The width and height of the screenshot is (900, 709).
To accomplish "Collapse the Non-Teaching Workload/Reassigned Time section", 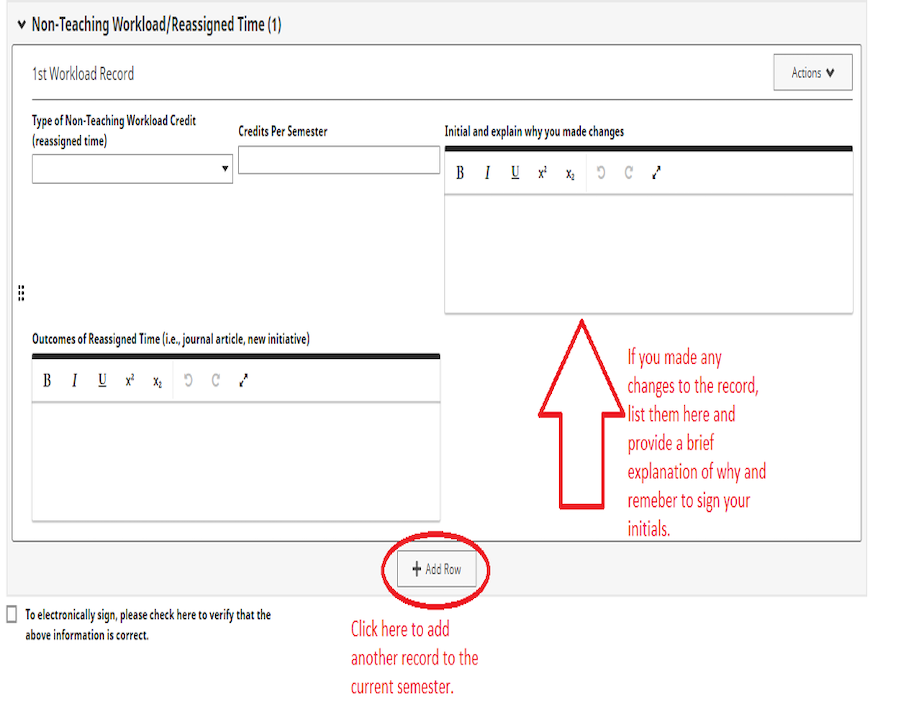I will coord(22,25).
